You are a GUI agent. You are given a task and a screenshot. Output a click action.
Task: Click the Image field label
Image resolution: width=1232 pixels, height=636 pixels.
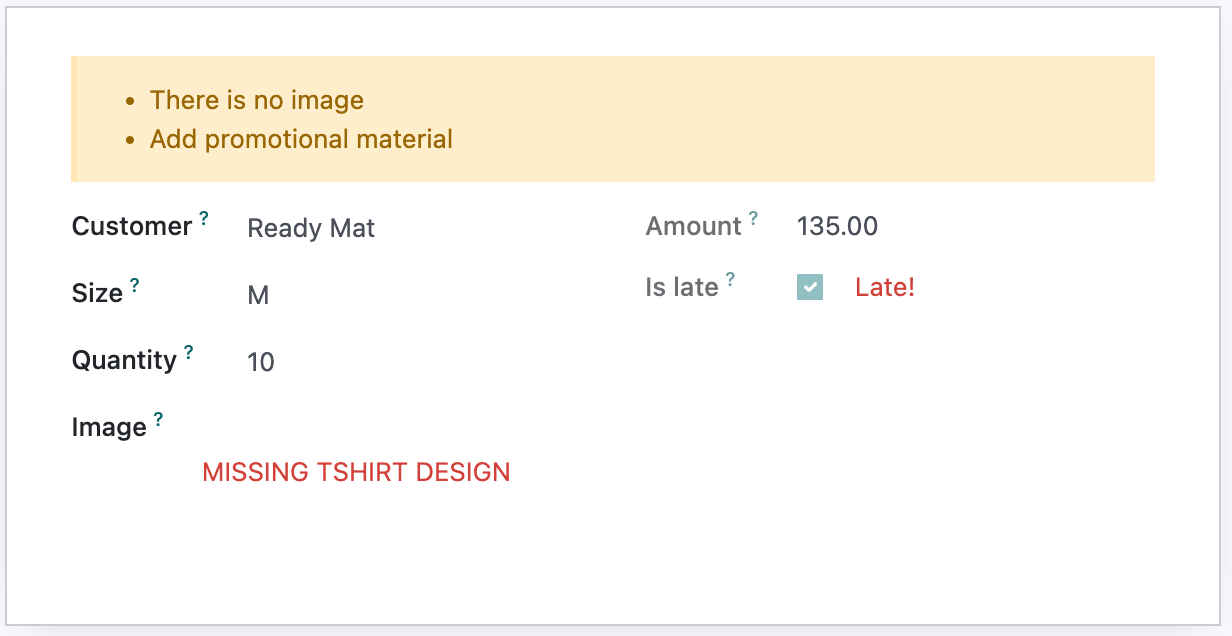[108, 427]
